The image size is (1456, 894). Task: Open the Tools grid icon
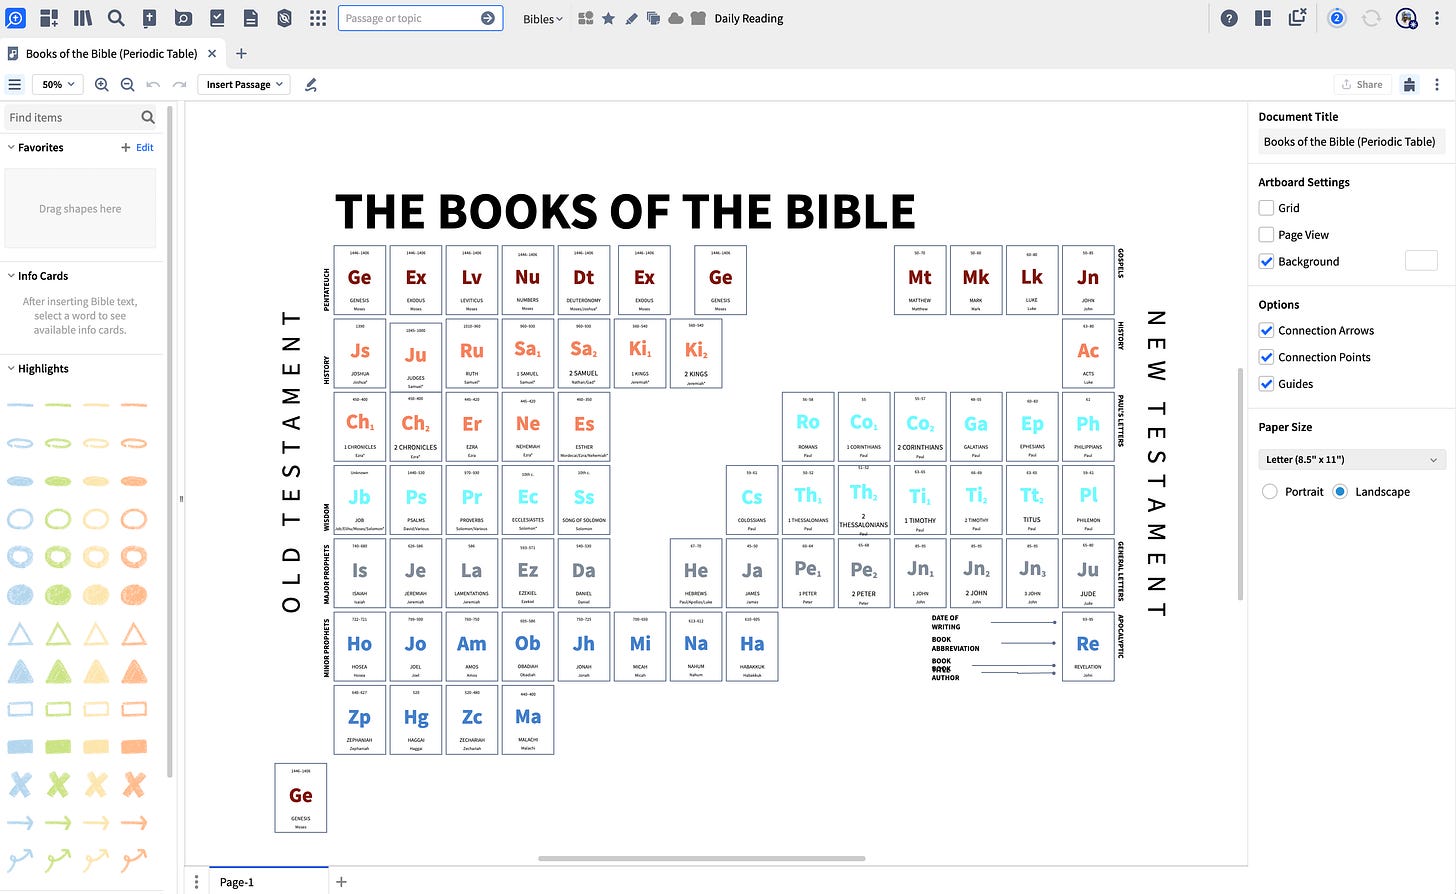pyautogui.click(x=318, y=17)
